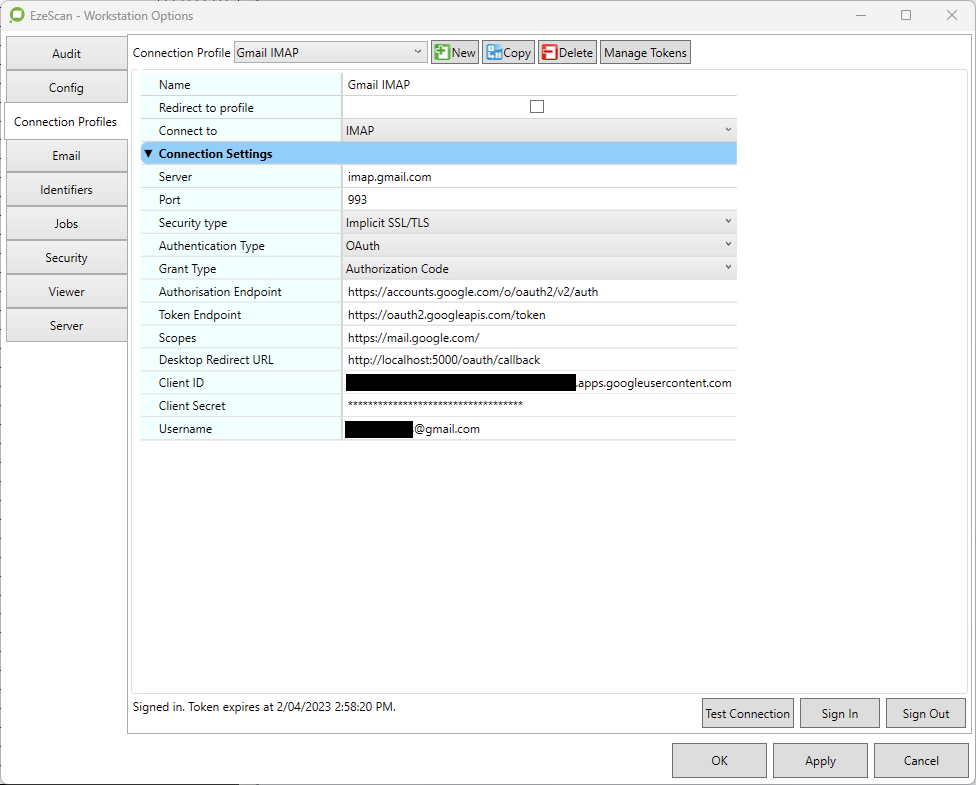Viewport: 976px width, 785px height.
Task: Click the EzeScan app icon in title bar
Action: click(17, 16)
